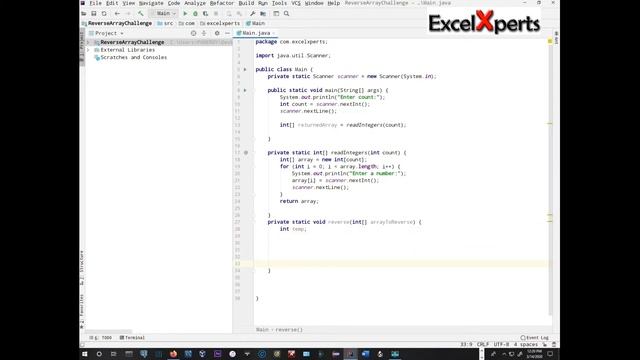Click the com breadcrumb in navigation bar

tap(187, 23)
